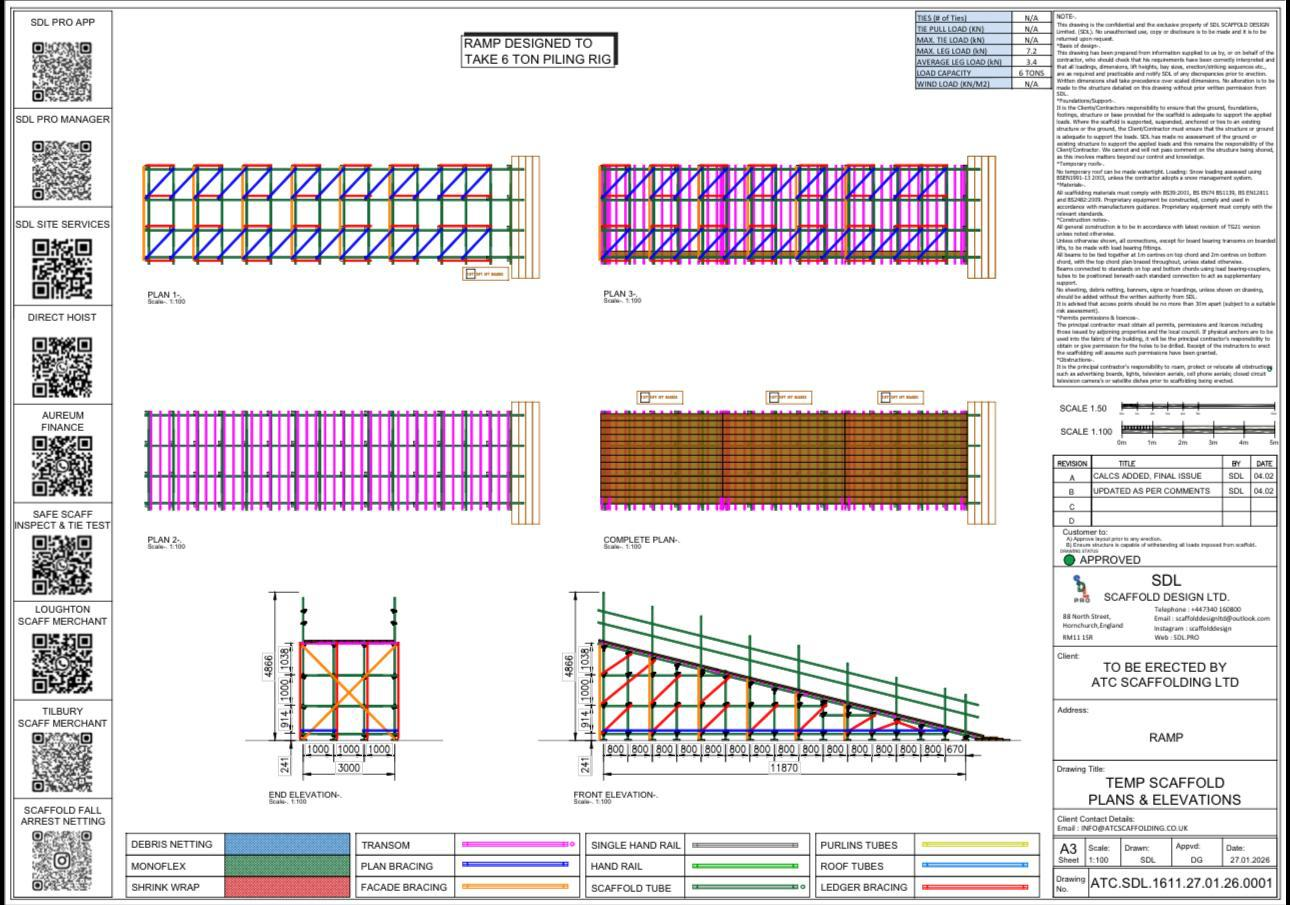Click the orange FACADE BRACING legend line sample
This screenshot has height=905, width=1290.
click(x=515, y=887)
